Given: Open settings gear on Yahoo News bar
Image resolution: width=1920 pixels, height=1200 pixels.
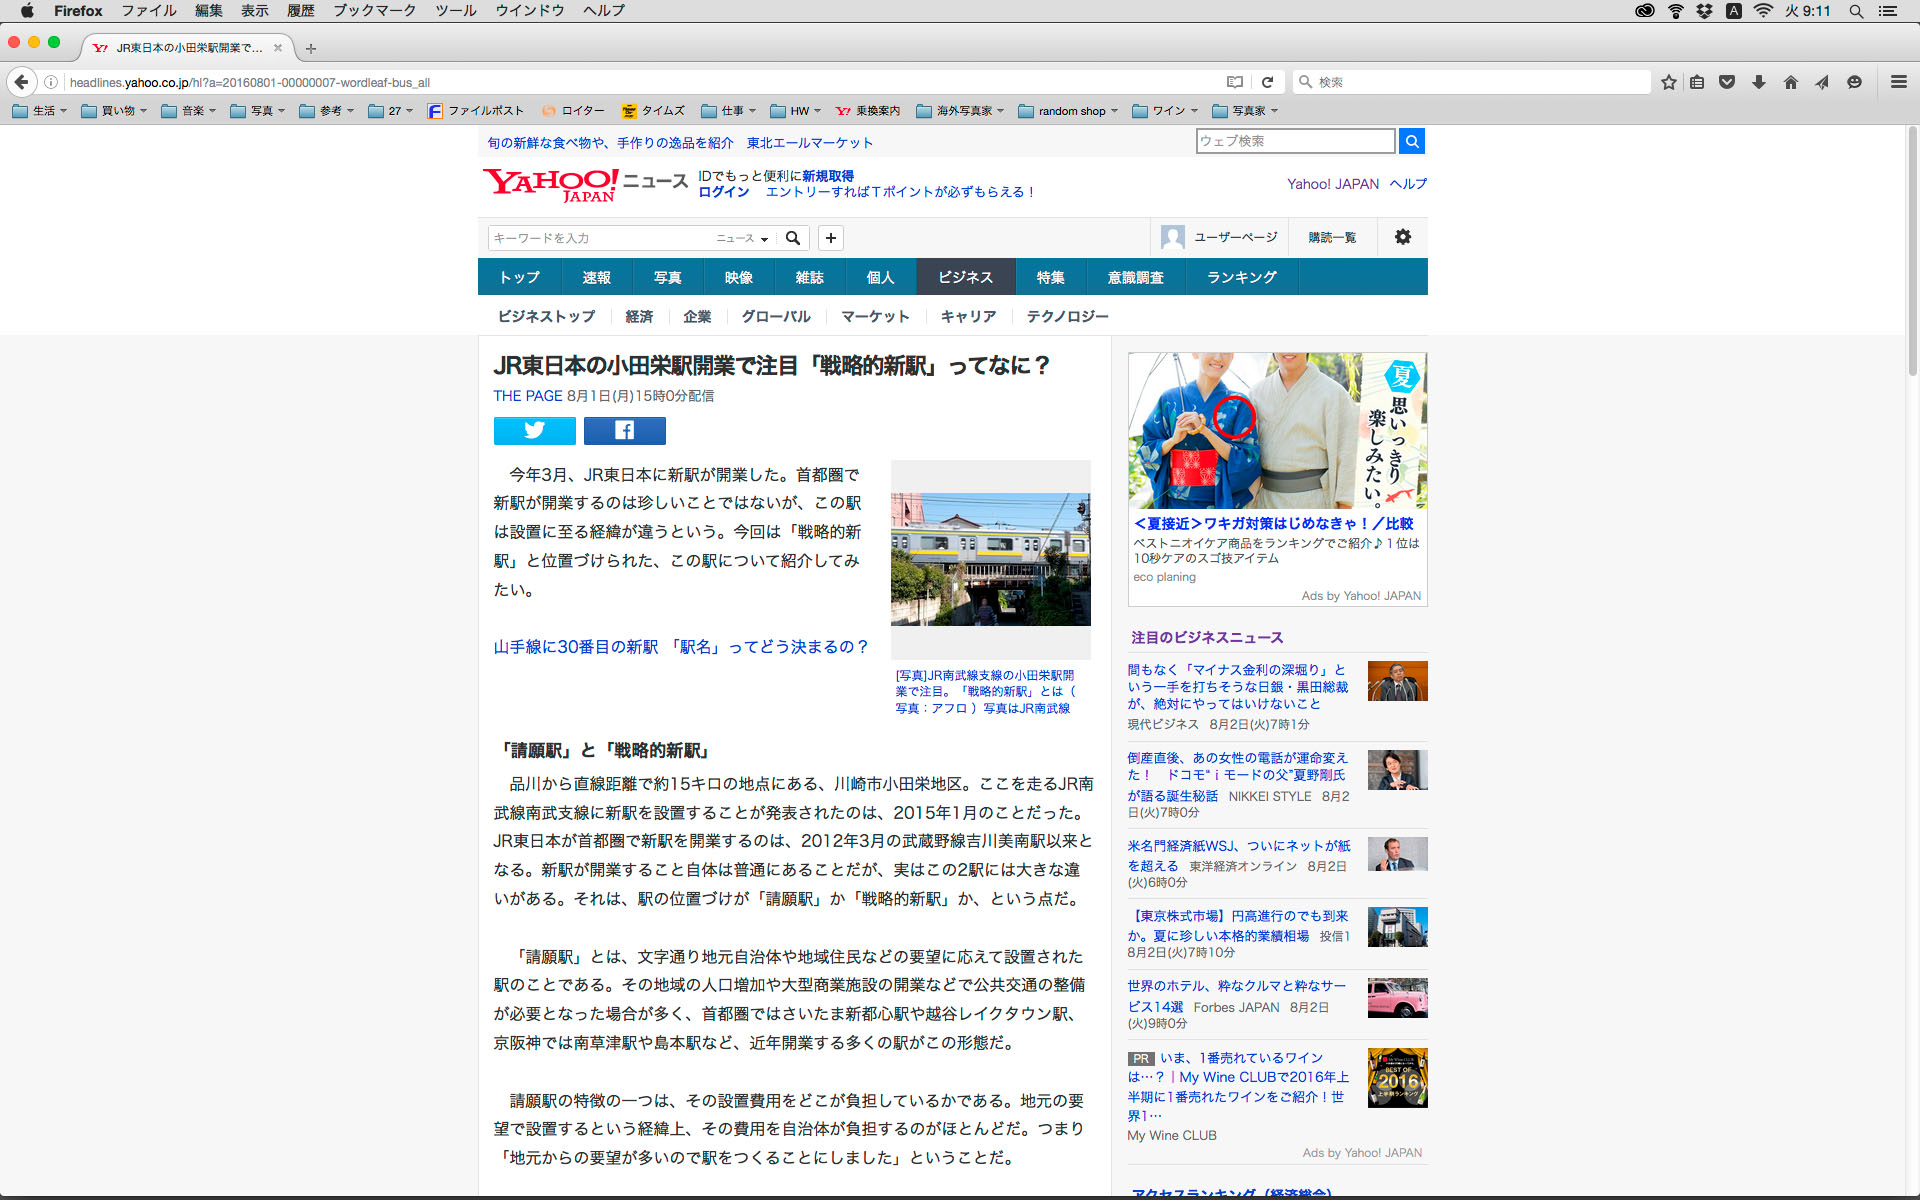Looking at the screenshot, I should point(1402,237).
